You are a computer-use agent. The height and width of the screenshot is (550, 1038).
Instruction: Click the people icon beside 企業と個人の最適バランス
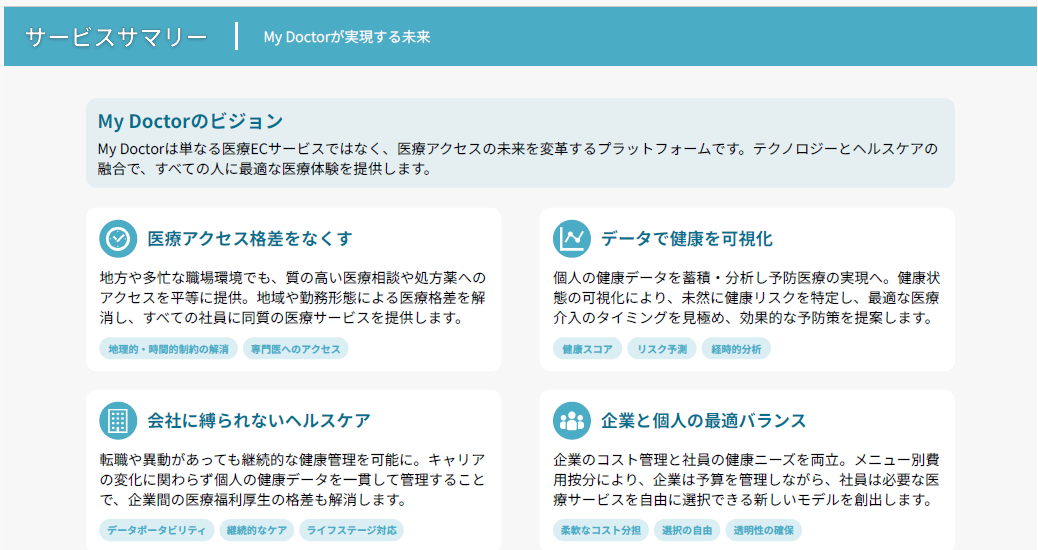(571, 420)
